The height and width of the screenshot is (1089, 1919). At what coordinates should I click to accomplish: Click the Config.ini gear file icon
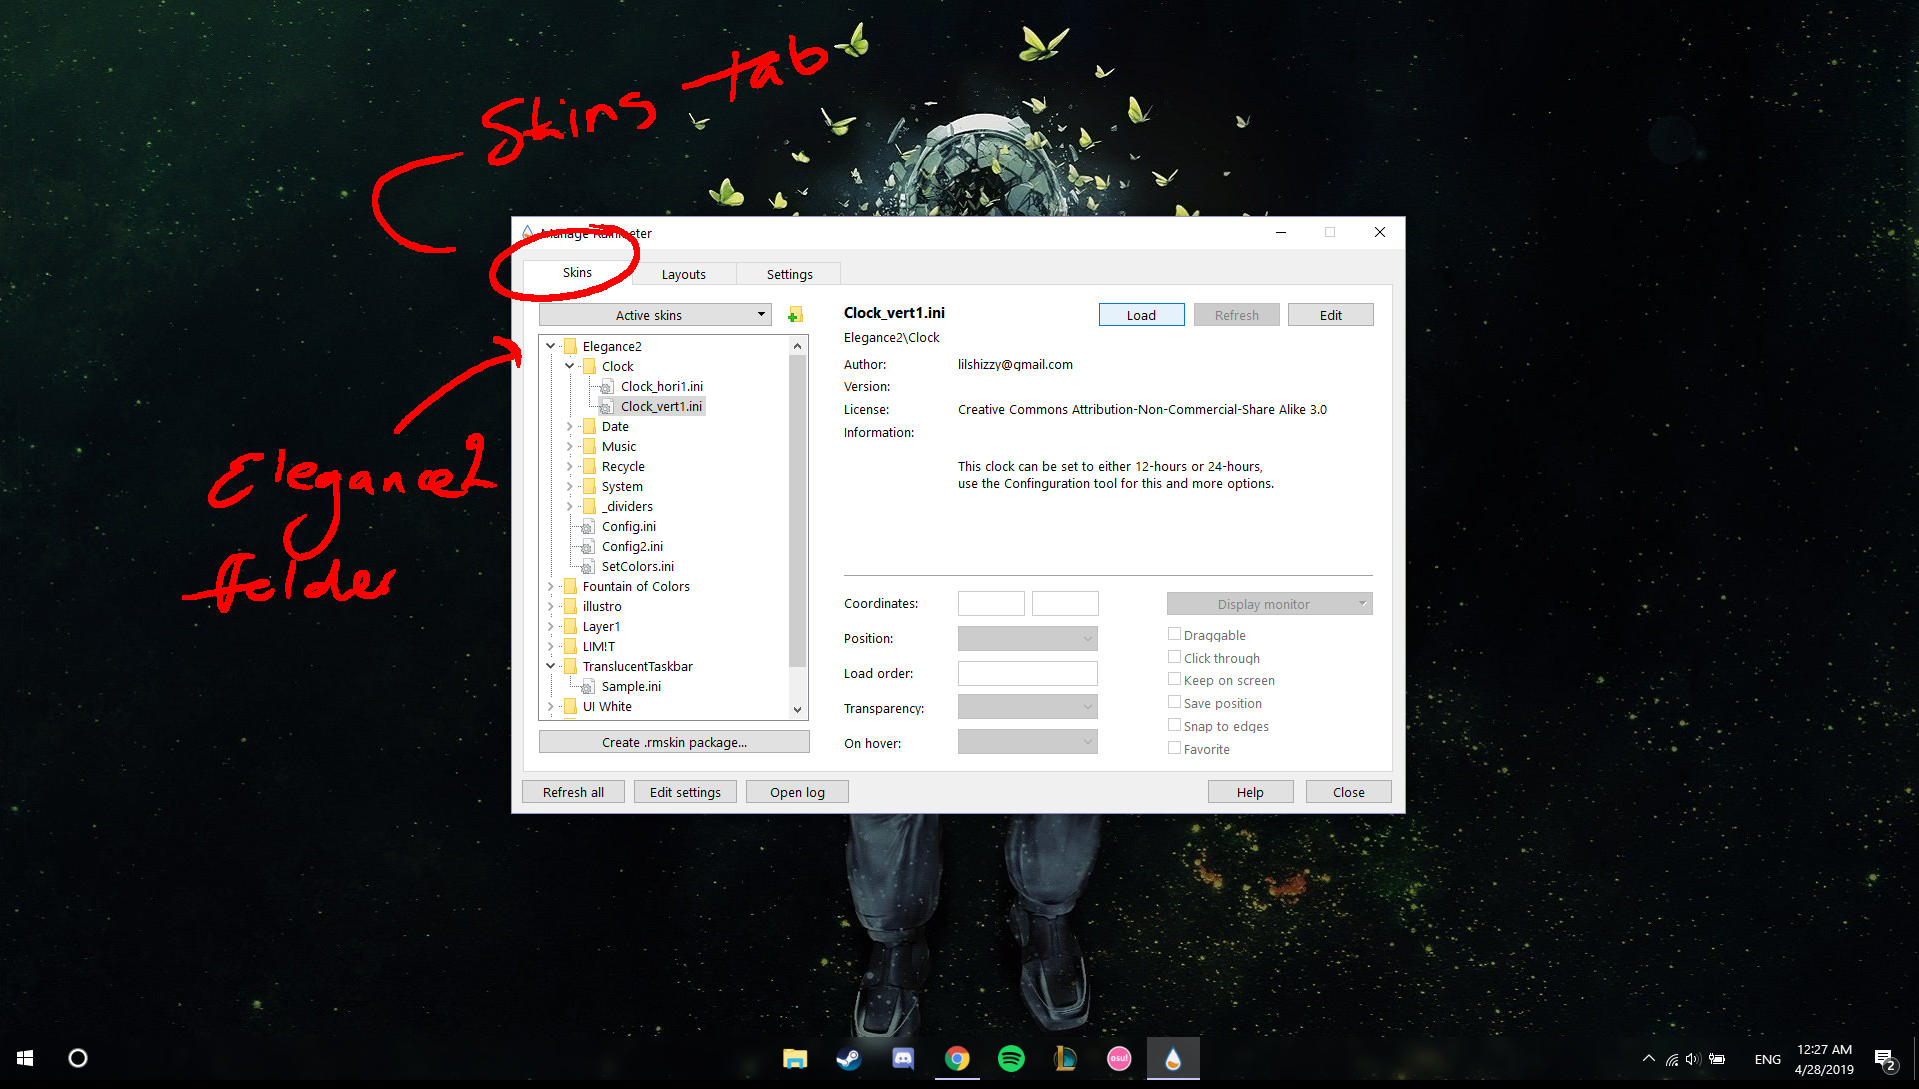[x=588, y=526]
